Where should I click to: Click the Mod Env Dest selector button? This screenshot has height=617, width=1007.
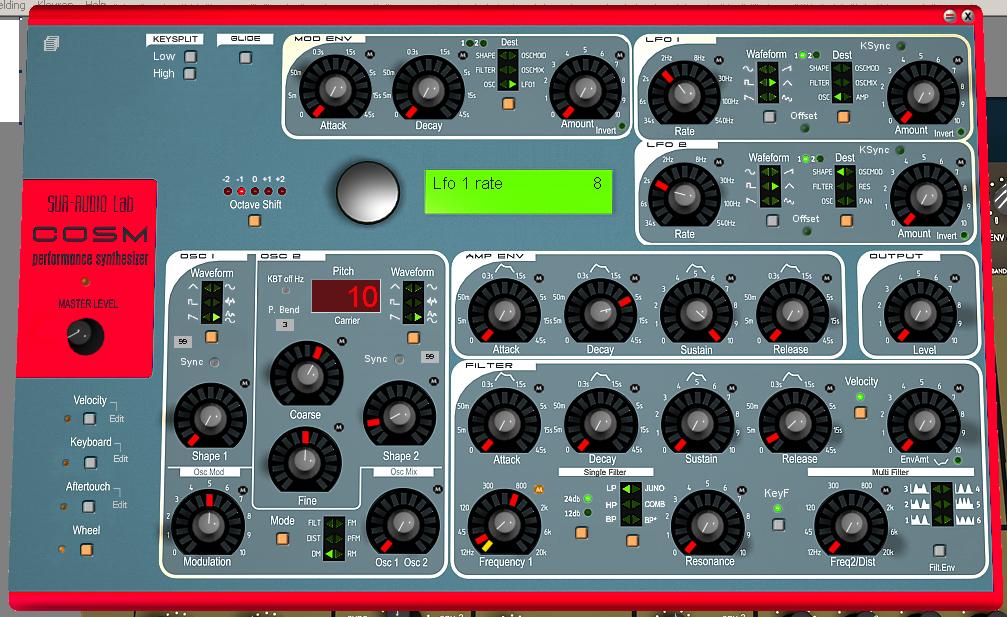click(509, 103)
